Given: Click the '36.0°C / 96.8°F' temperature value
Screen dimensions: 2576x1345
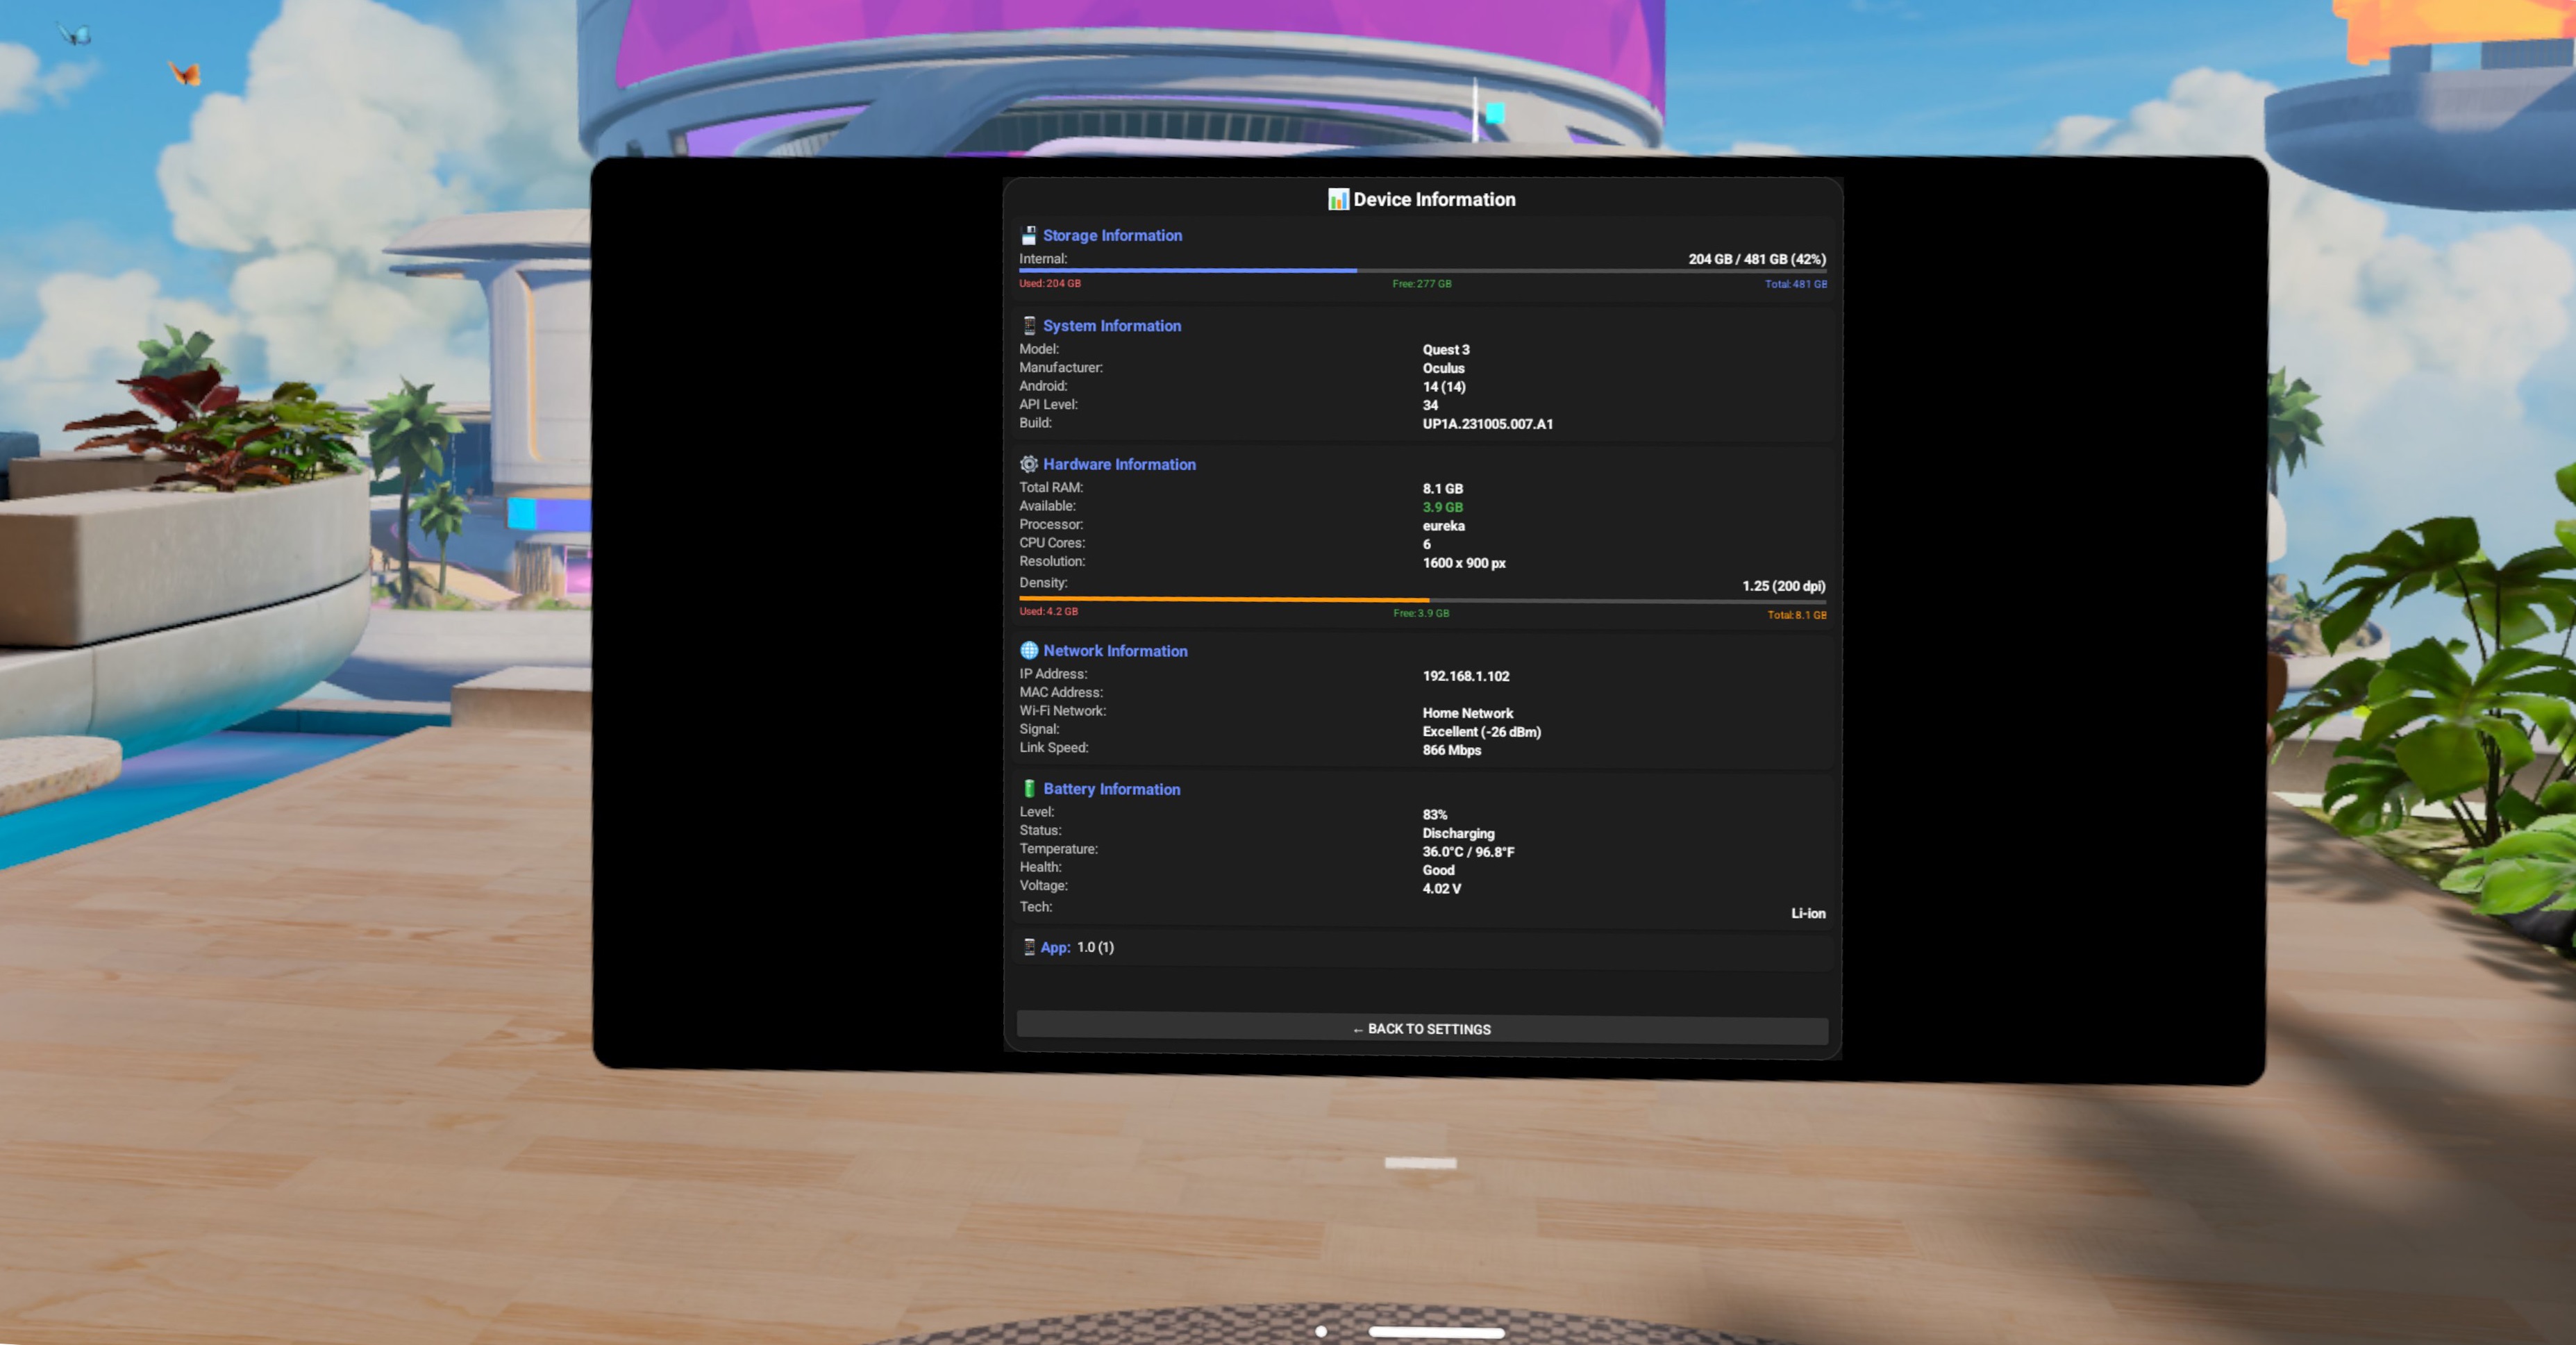Looking at the screenshot, I should pyautogui.click(x=1468, y=852).
